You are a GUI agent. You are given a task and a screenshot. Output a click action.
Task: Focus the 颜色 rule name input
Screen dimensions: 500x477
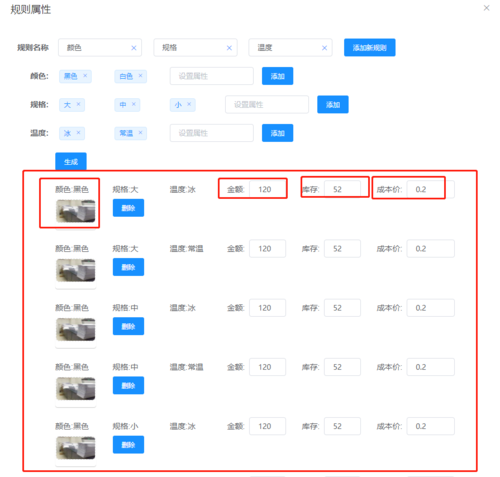pos(100,48)
